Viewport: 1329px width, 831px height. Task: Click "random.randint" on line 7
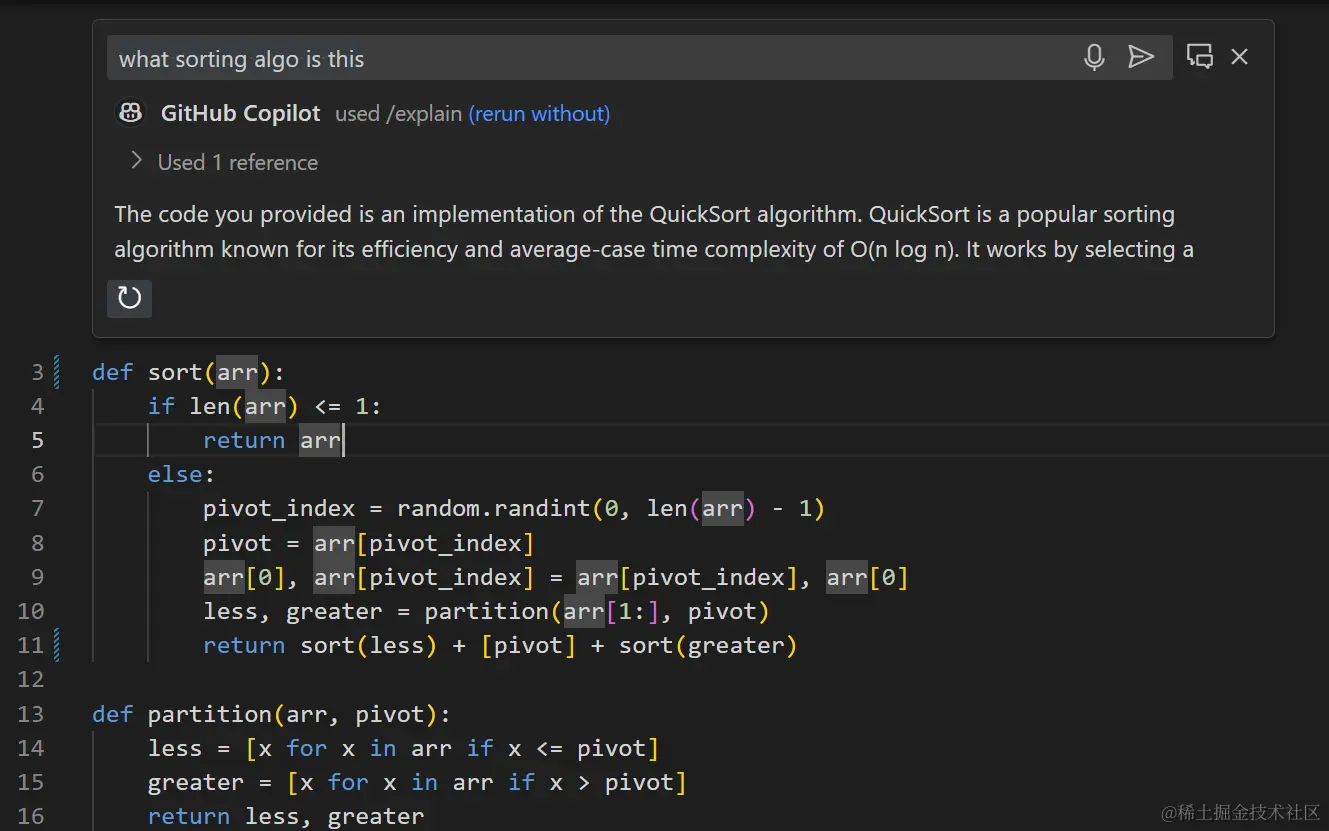tap(493, 508)
